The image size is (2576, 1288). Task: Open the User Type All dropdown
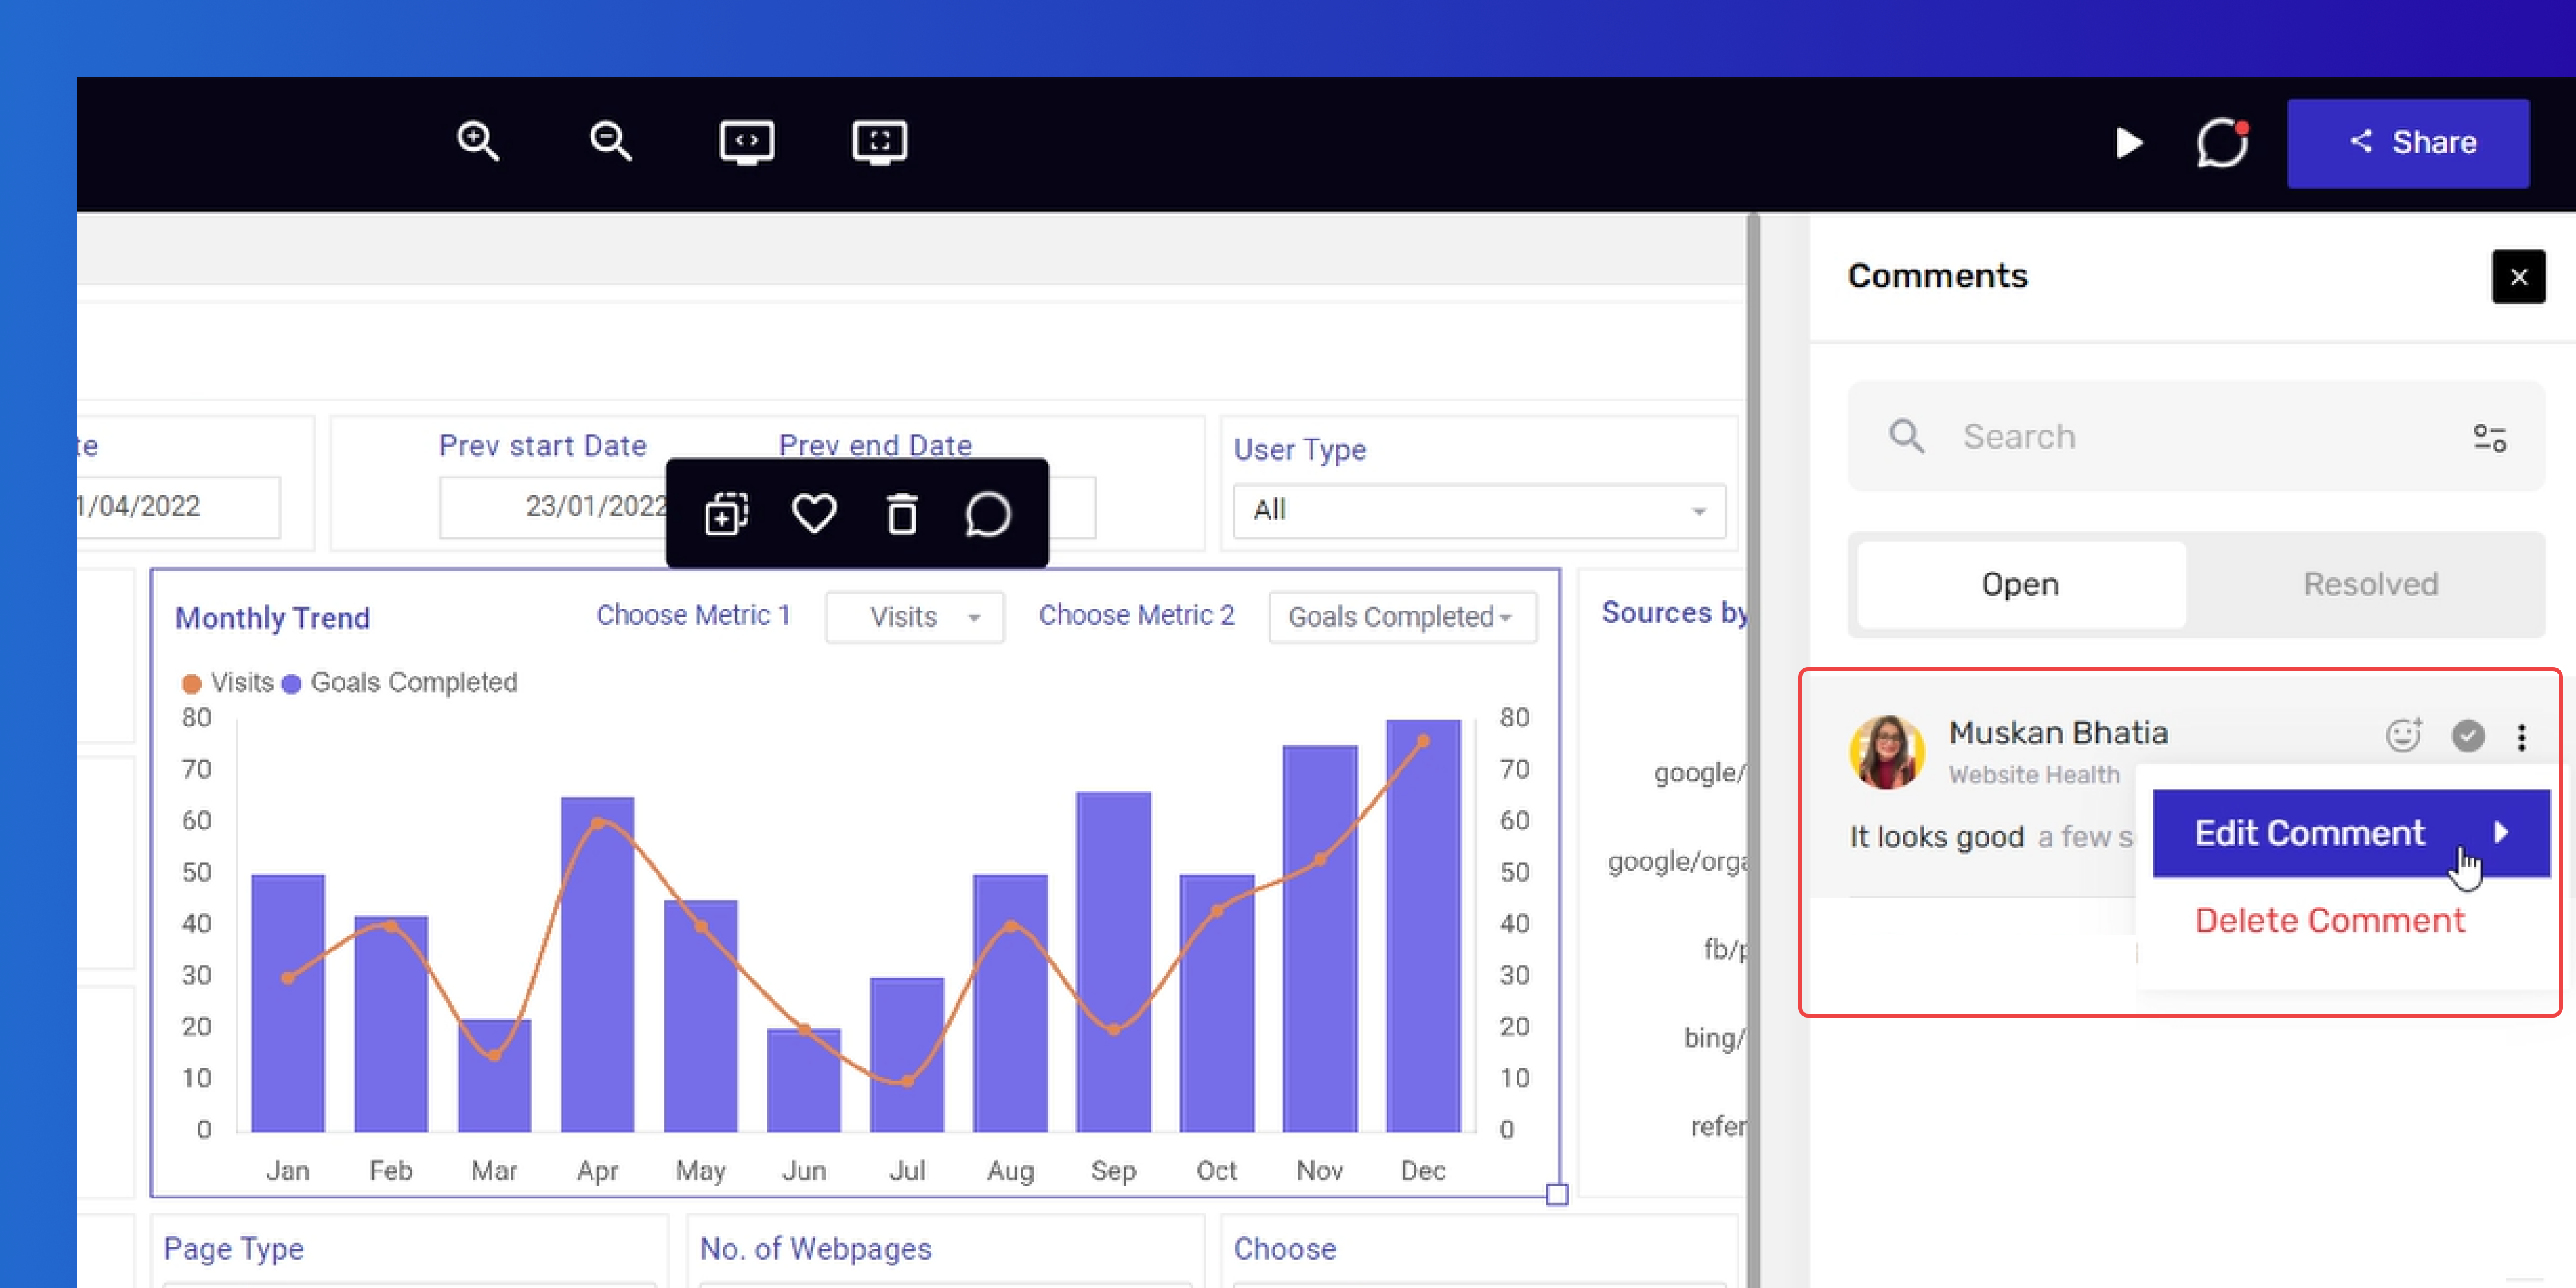coord(1479,511)
